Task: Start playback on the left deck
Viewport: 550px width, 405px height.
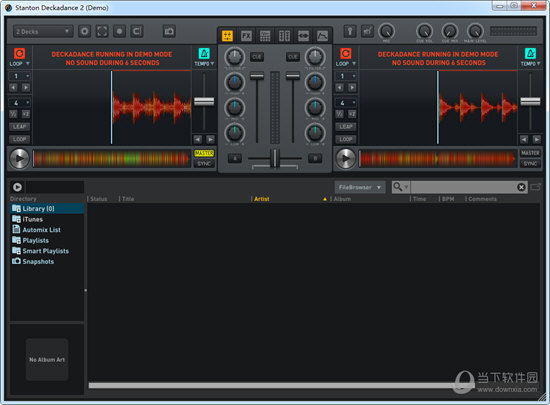Action: [x=19, y=158]
